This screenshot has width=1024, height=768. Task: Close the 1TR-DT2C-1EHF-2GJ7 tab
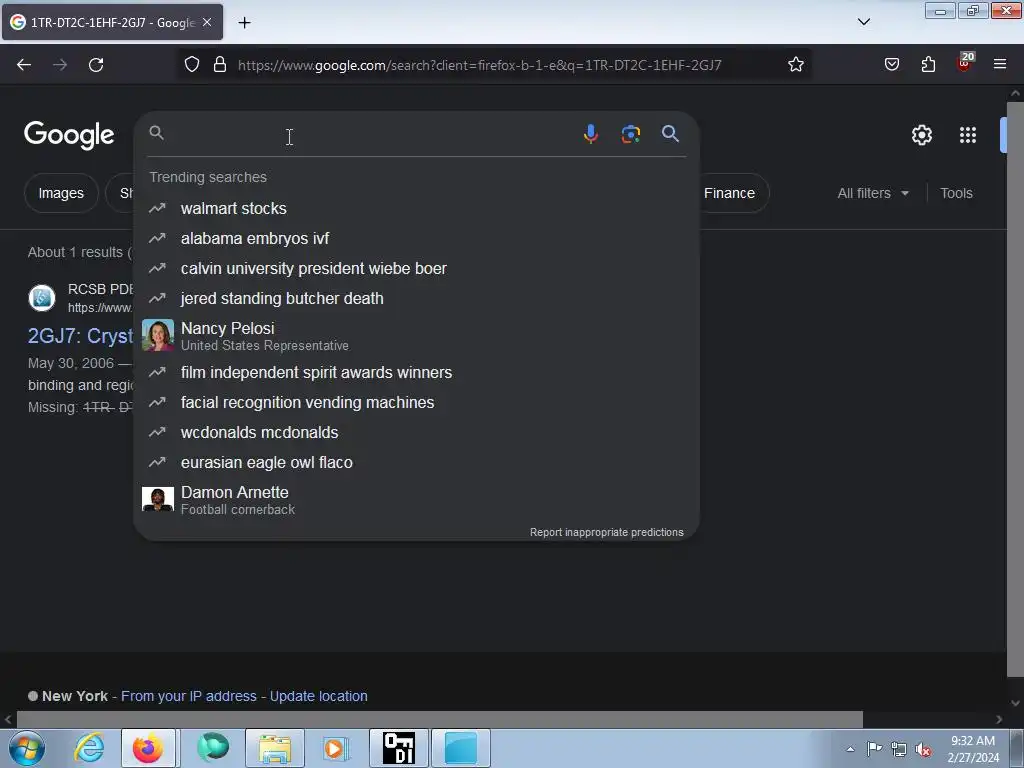pos(207,22)
